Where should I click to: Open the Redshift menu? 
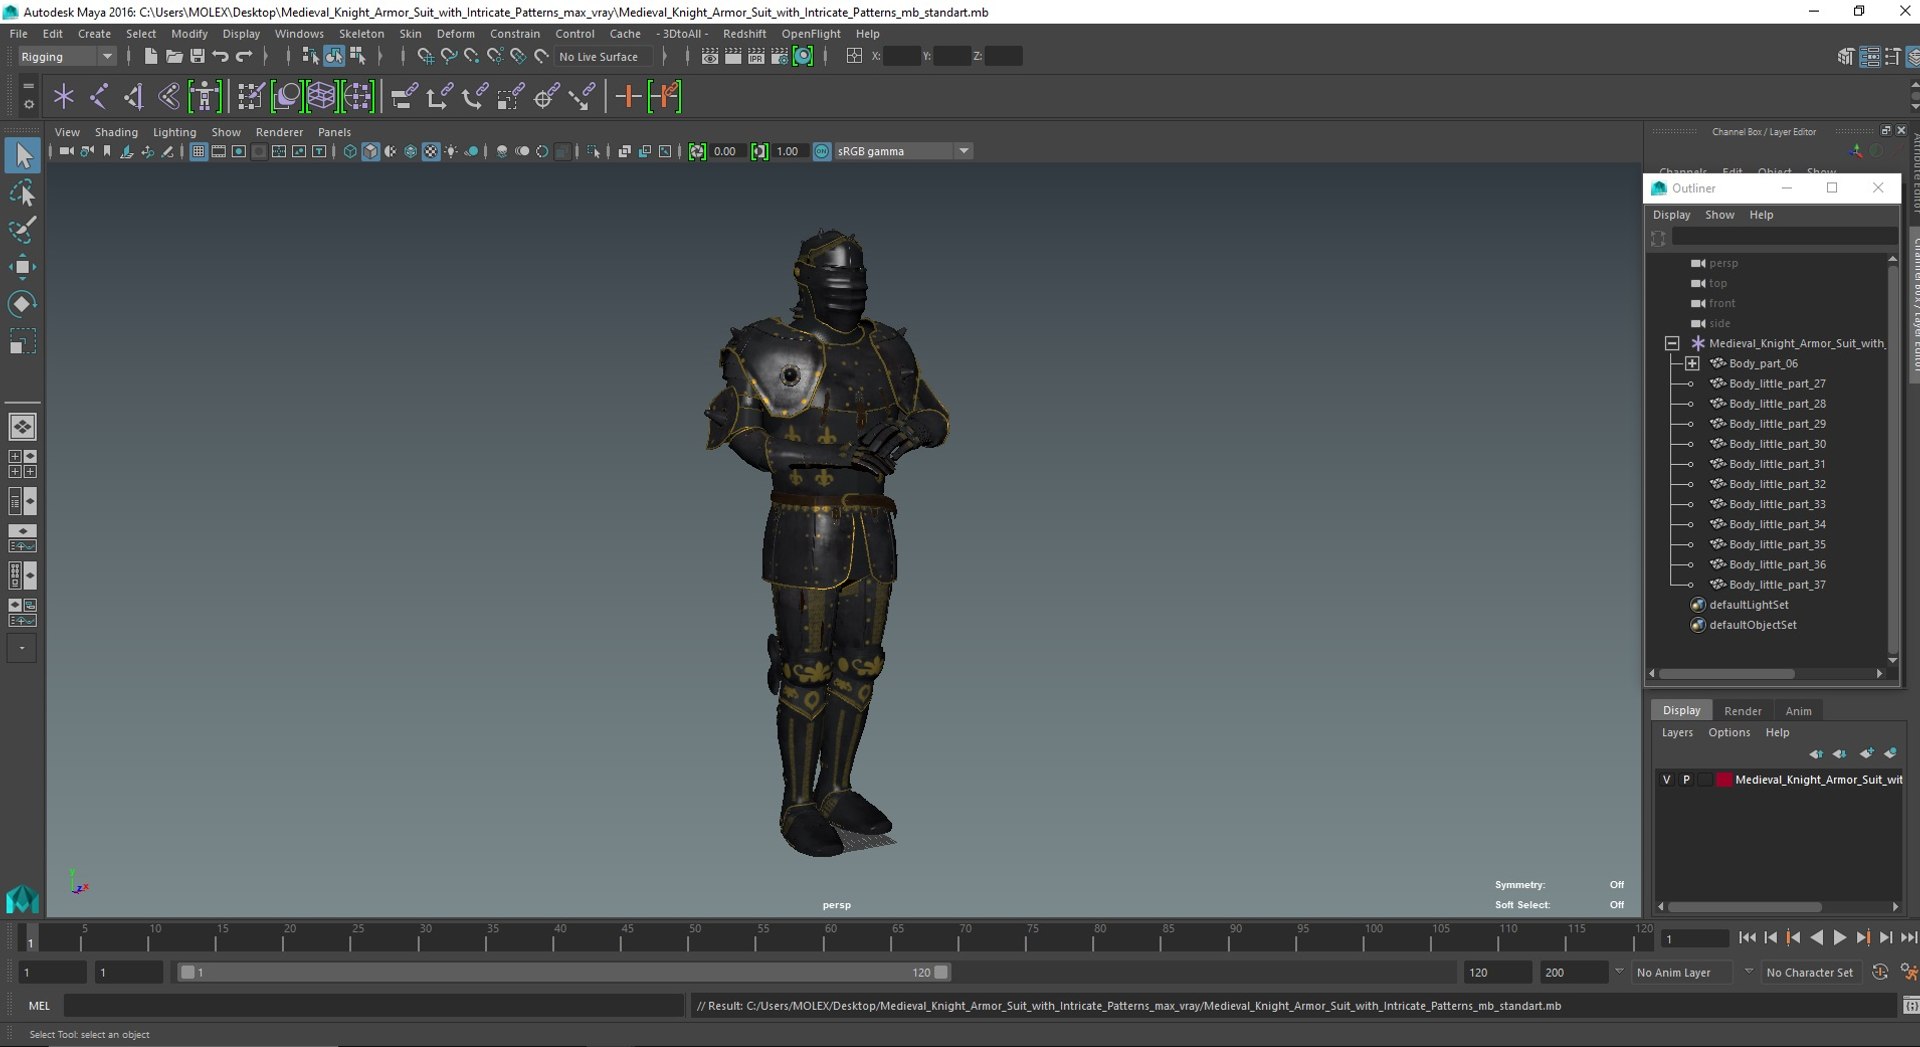[x=744, y=33]
